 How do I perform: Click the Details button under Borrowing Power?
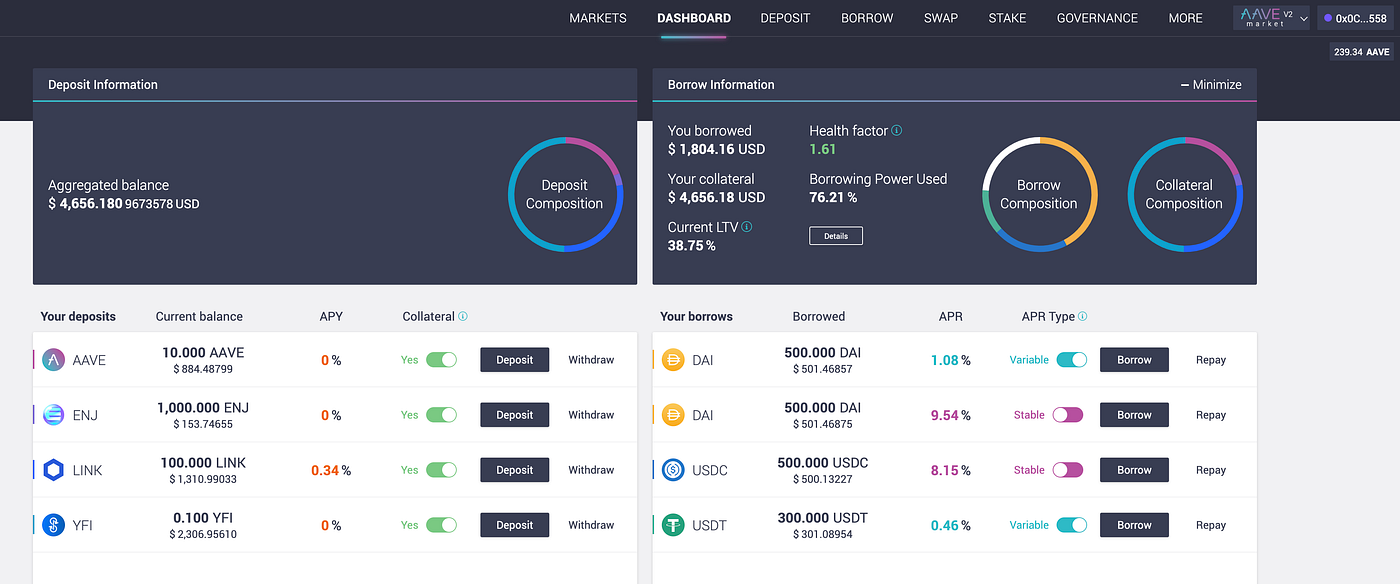(x=836, y=235)
